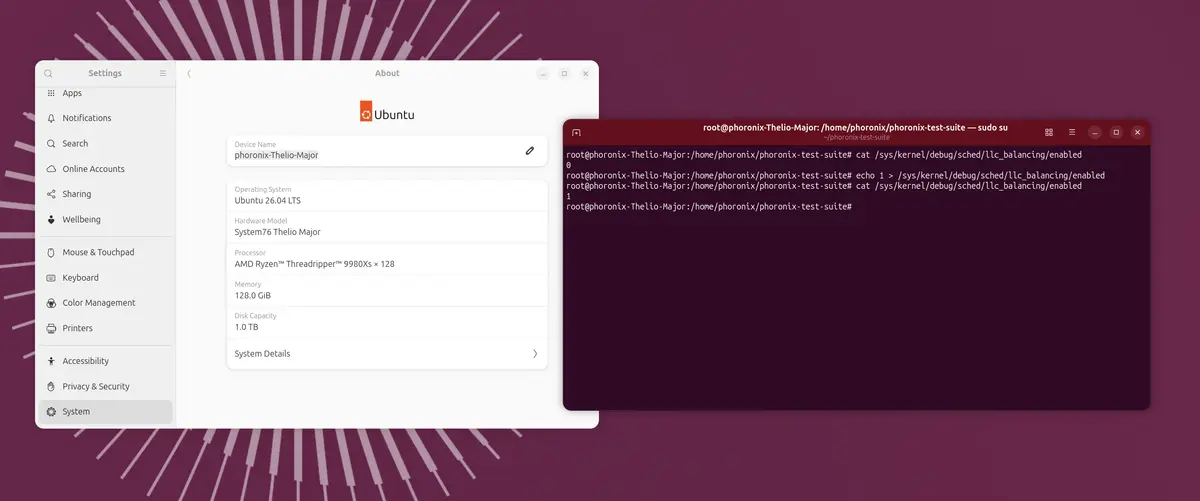Click the Printers sidebar icon
This screenshot has height=501, width=1200.
point(52,328)
